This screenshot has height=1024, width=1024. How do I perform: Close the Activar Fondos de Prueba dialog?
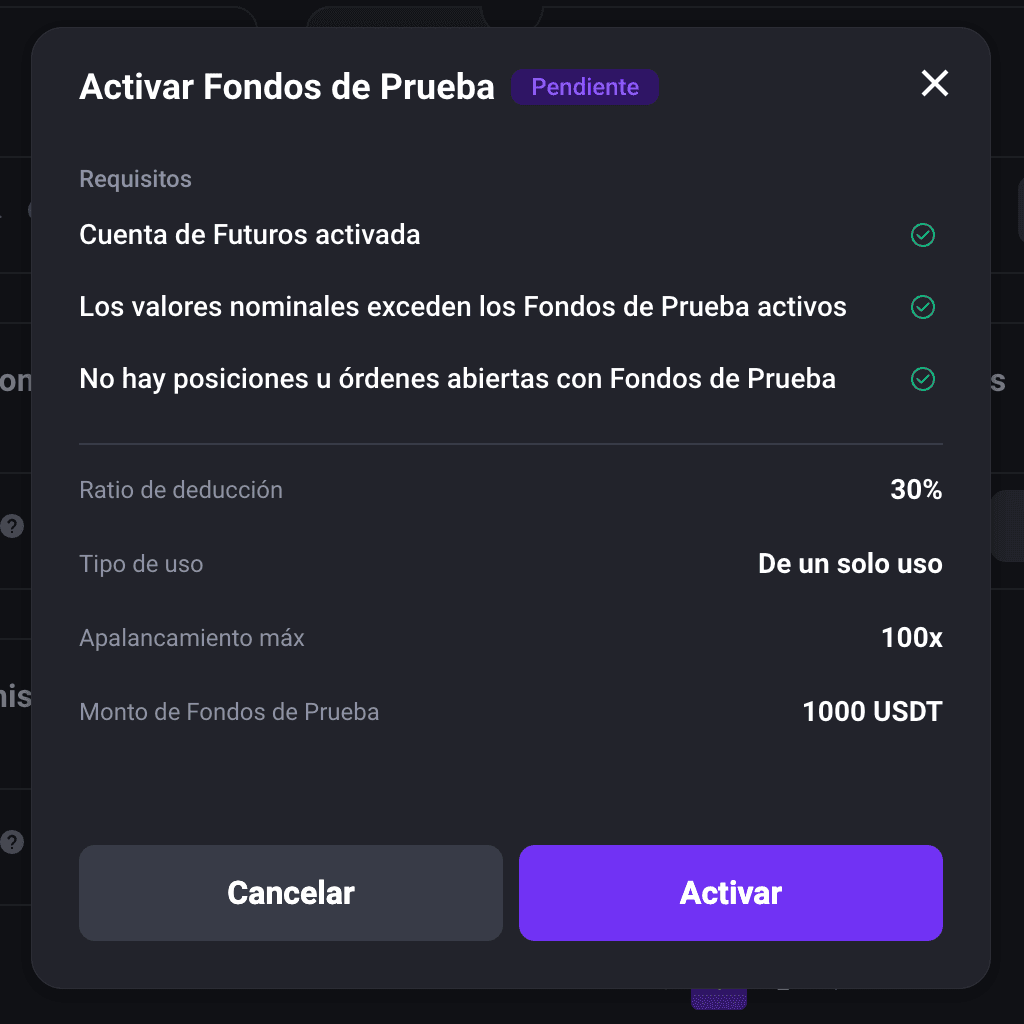coord(935,84)
